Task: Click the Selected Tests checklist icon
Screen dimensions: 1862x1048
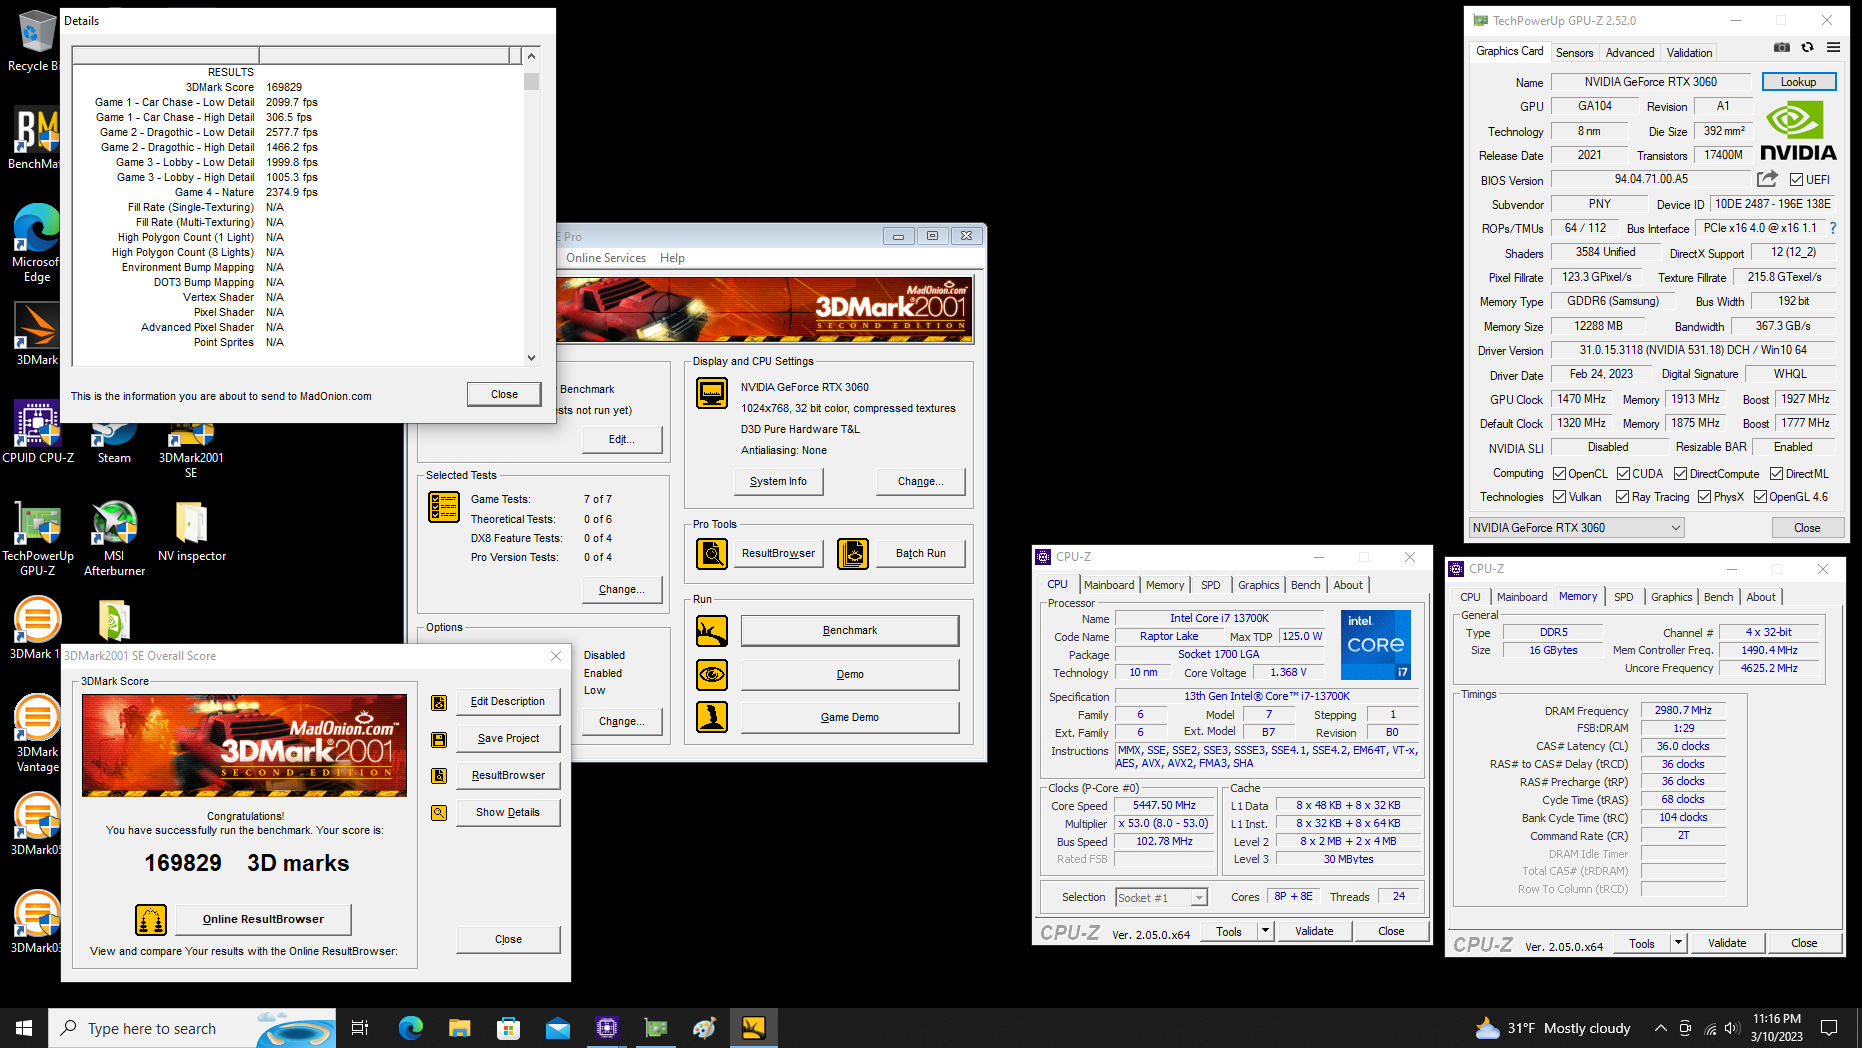Action: [x=444, y=507]
